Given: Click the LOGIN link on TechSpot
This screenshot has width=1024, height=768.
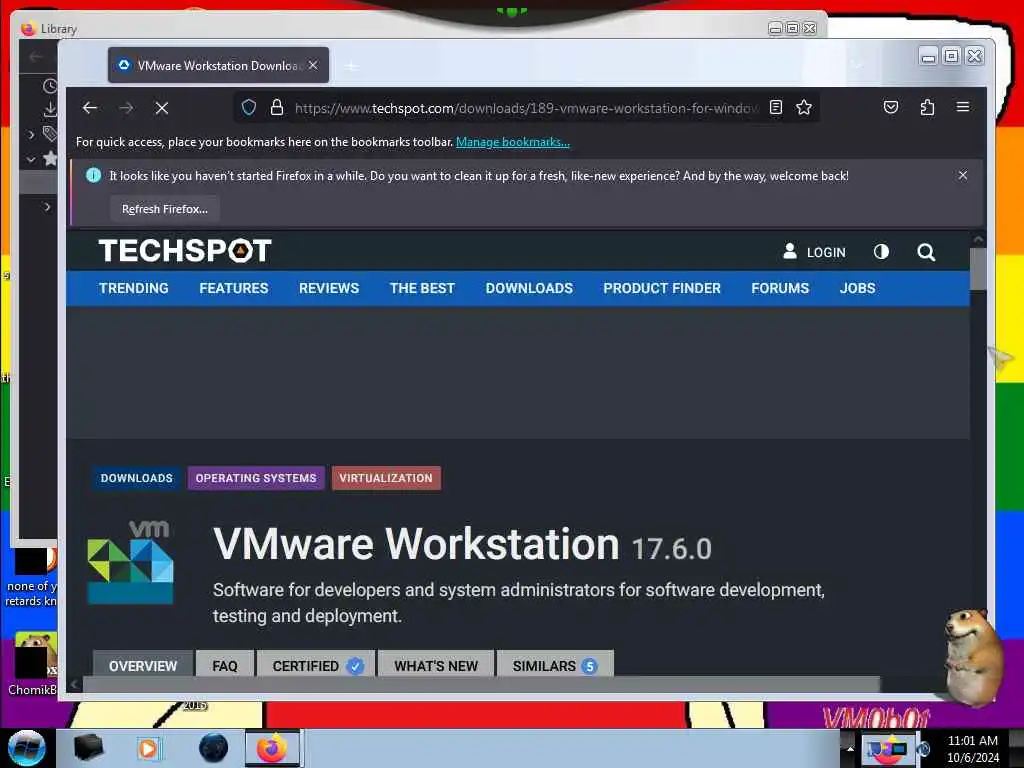Looking at the screenshot, I should coord(814,252).
